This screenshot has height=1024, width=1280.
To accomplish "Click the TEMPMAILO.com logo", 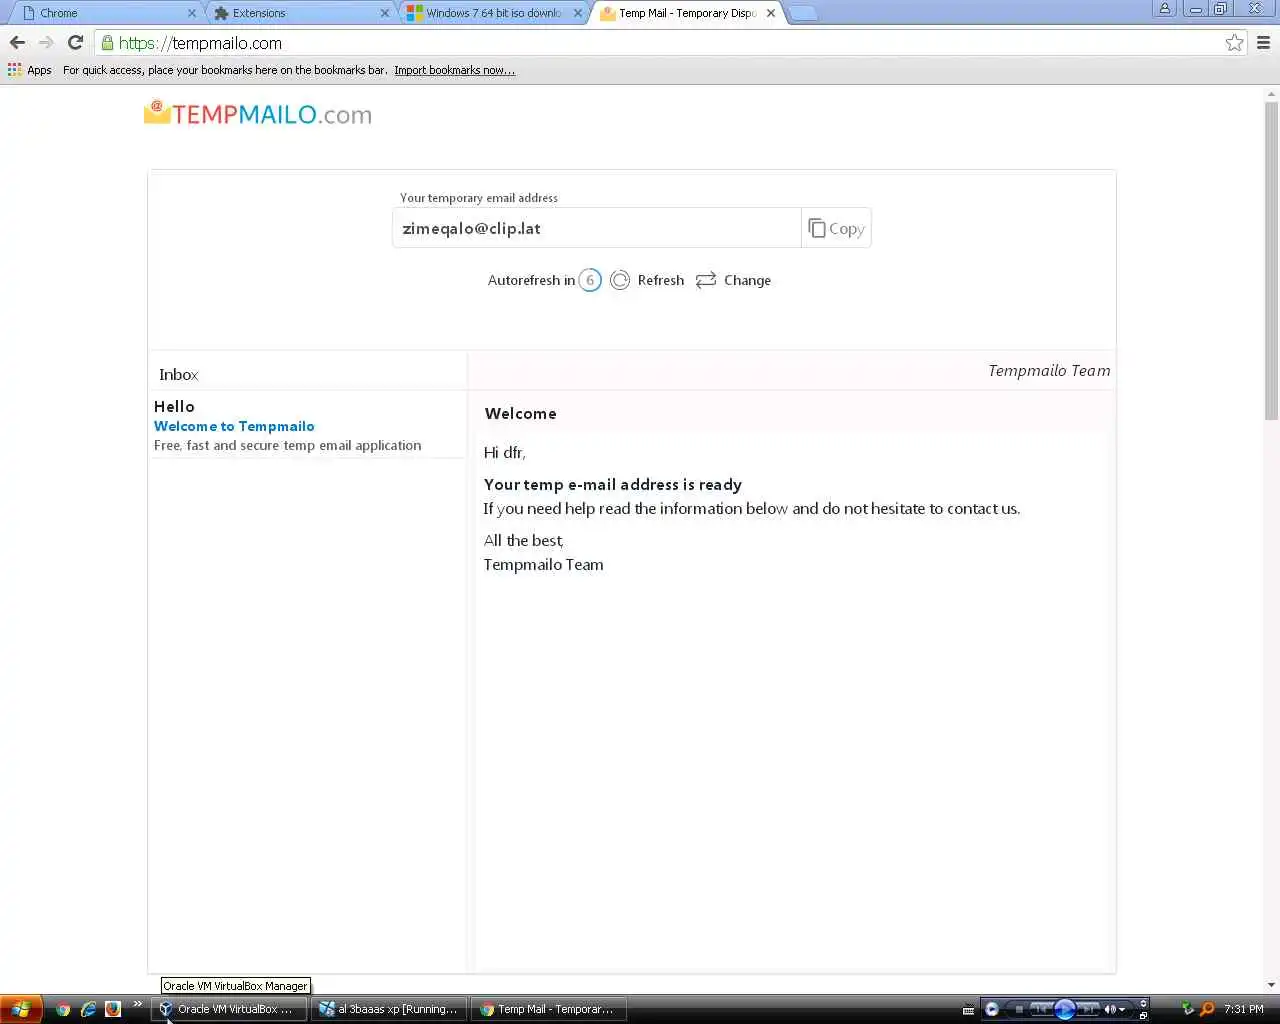I will pyautogui.click(x=258, y=114).
